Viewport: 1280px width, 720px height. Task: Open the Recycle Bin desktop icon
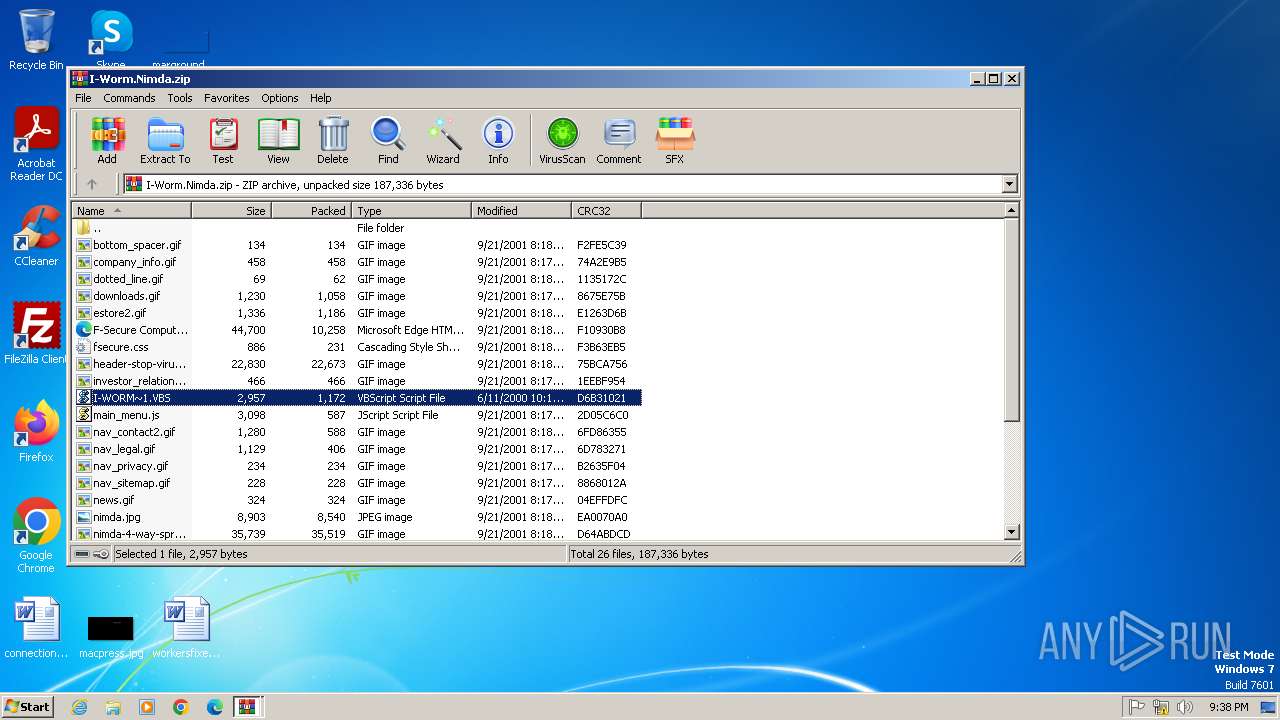[x=36, y=40]
